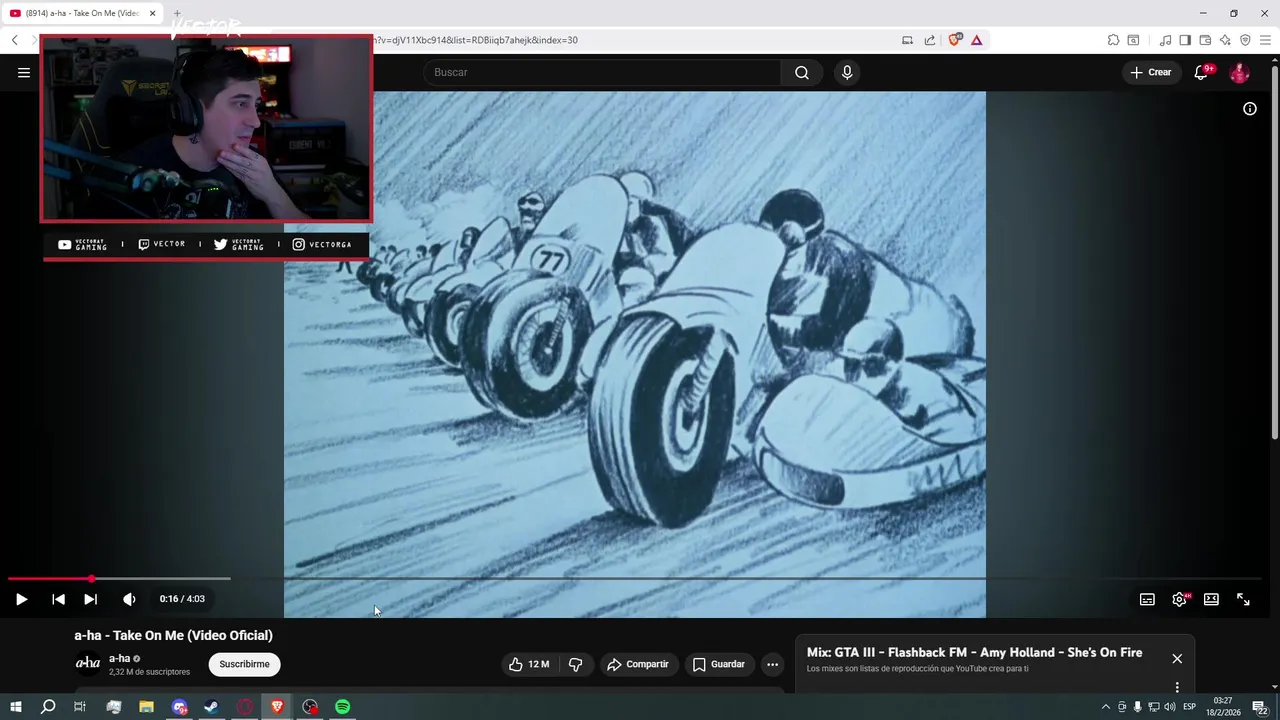Image resolution: width=1280 pixels, height=720 pixels.
Task: Open the YouTube guide hamburger menu
Action: pos(24,72)
